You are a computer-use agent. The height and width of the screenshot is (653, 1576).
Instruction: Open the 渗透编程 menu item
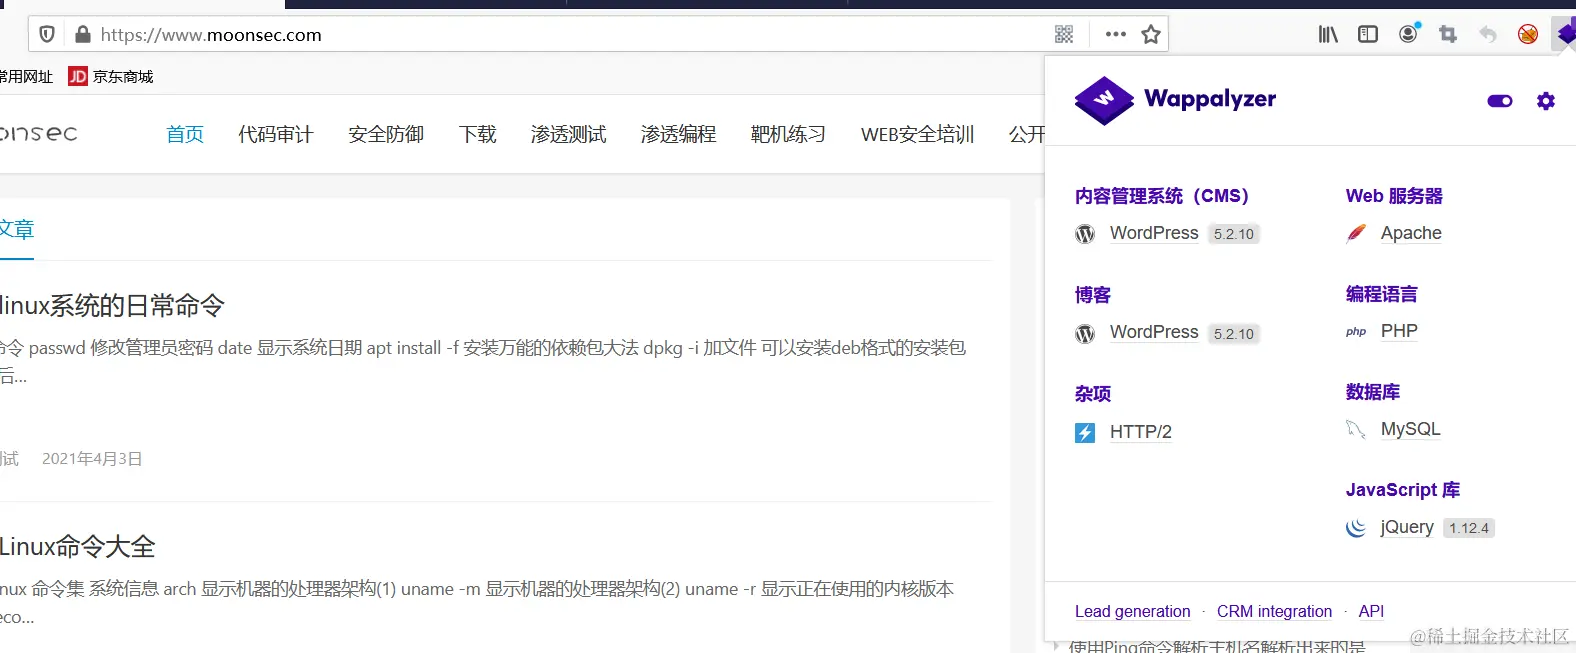pos(679,134)
